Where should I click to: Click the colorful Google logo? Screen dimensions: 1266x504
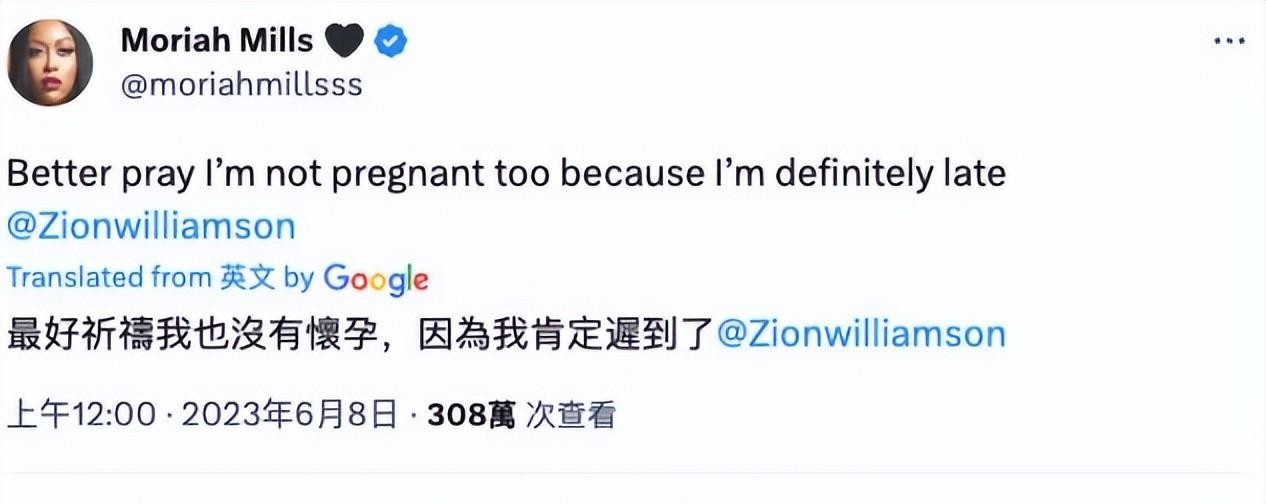coord(375,279)
